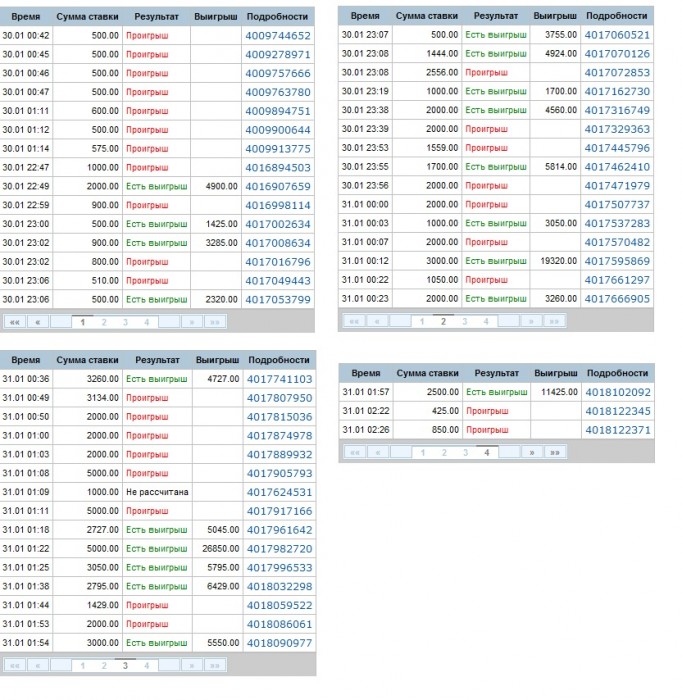The width and height of the screenshot is (682, 700).
Task: Go to next page in page-4 table pager
Action: [532, 452]
